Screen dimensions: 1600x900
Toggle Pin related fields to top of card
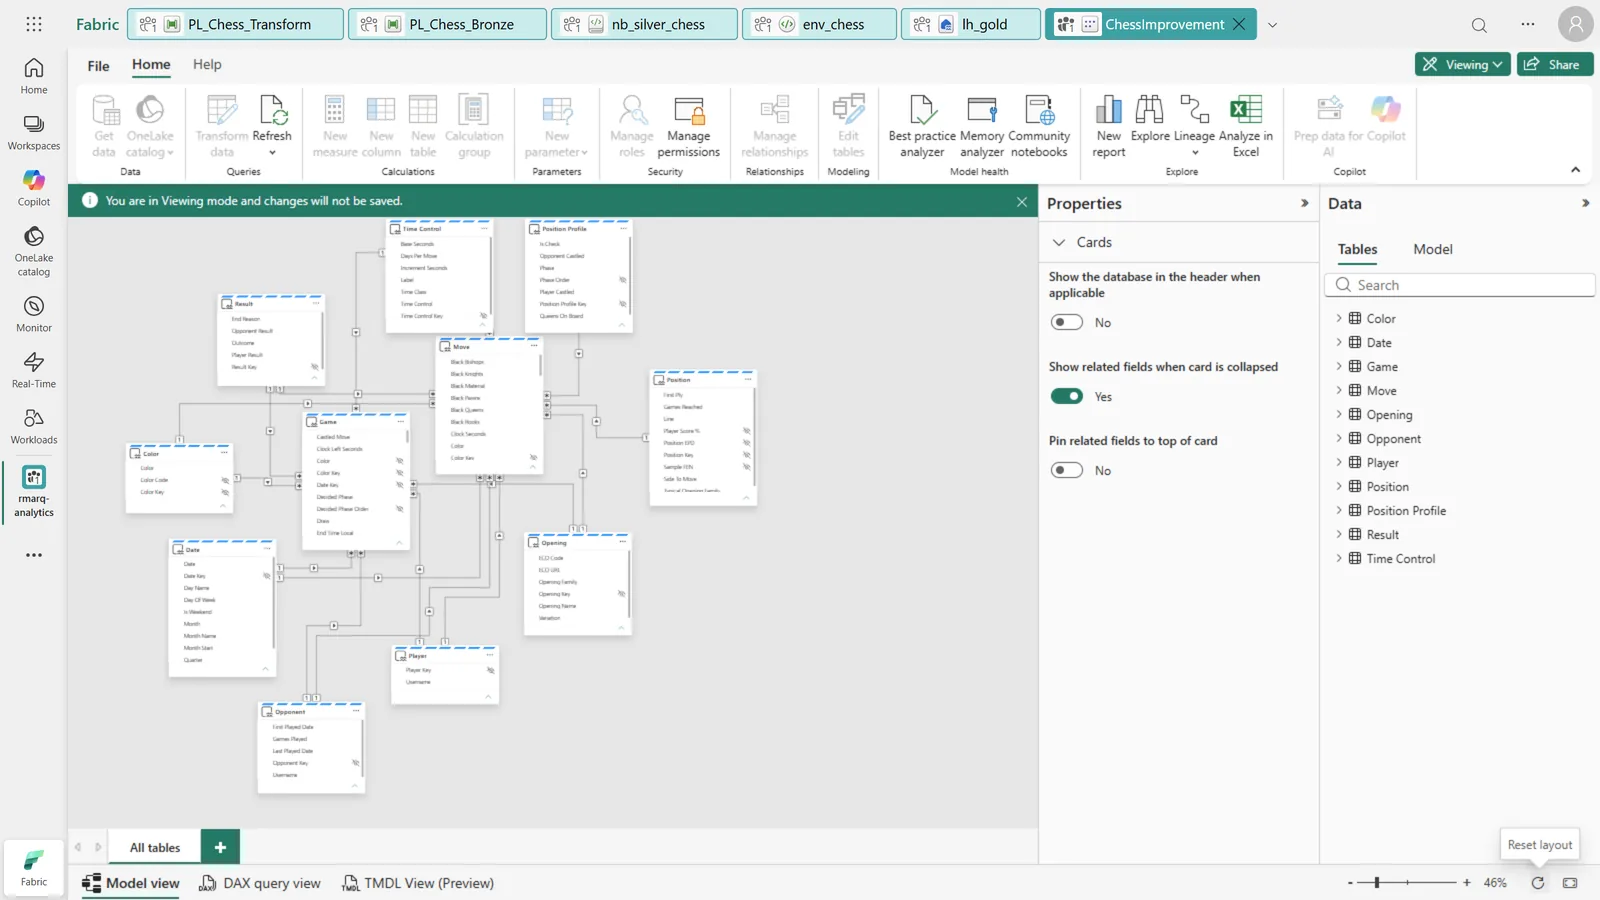point(1066,470)
